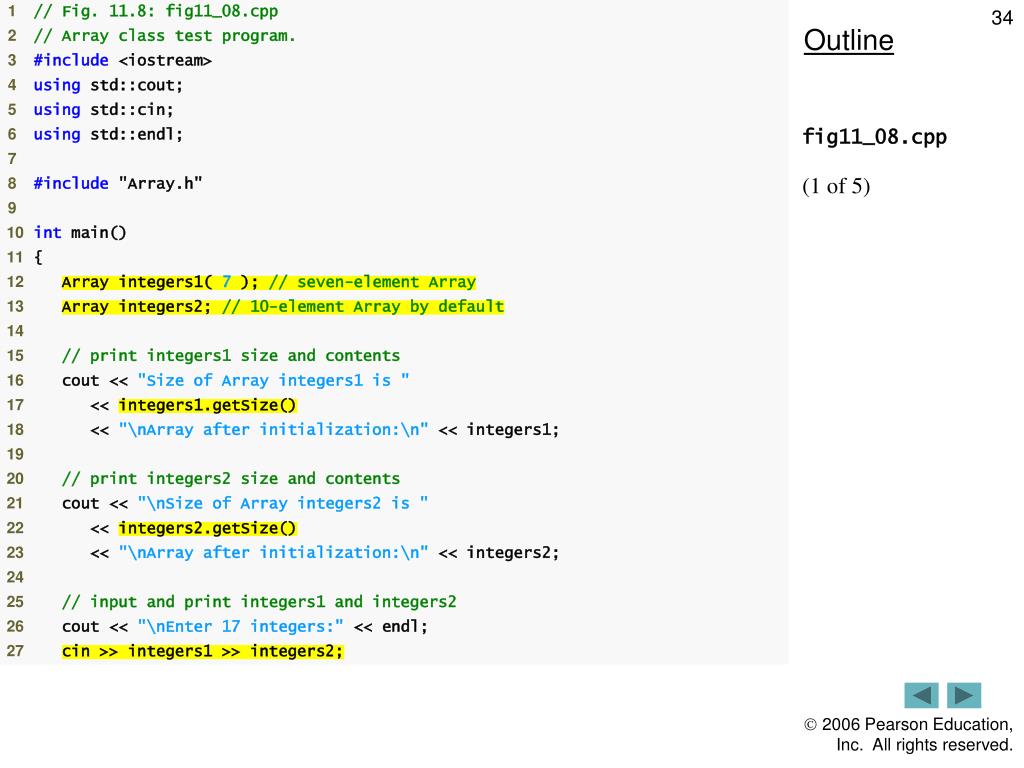1024x768 pixels.
Task: Click '<< integers1;' at end of line 18
Action: tap(499, 430)
